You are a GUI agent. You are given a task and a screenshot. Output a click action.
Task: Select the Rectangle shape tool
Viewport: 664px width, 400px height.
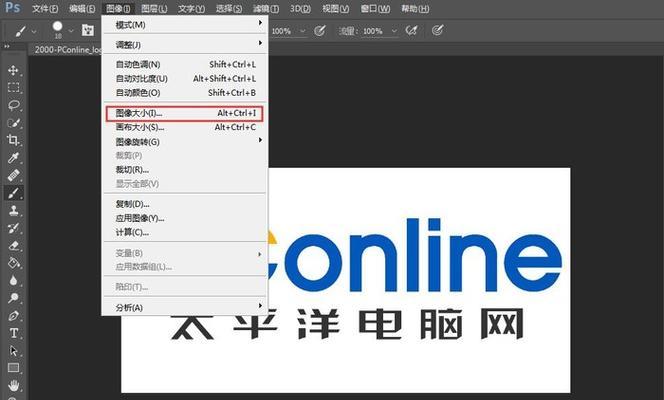(13, 368)
